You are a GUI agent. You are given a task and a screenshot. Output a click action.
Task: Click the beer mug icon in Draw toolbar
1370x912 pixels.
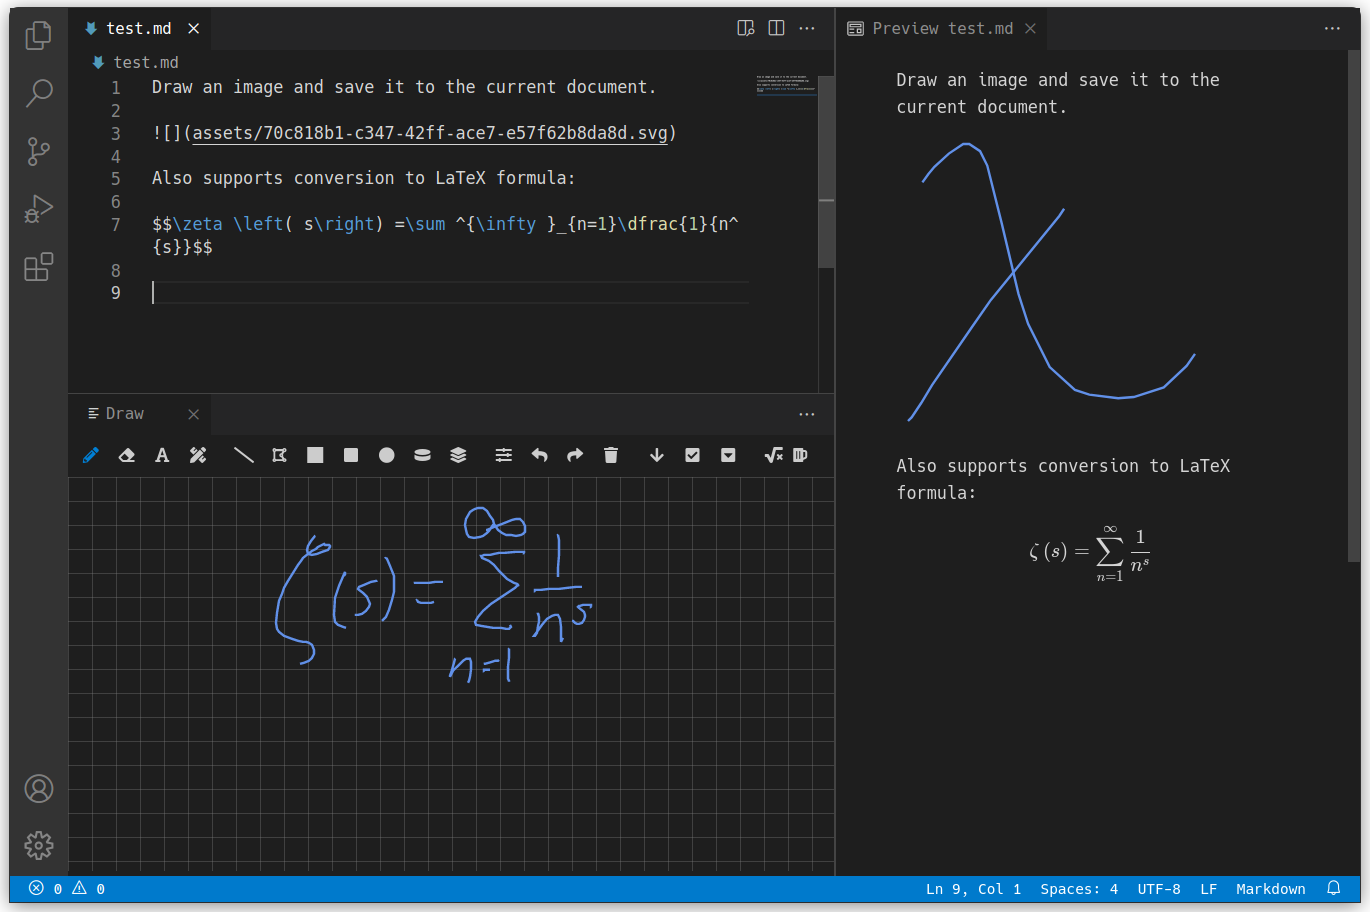tap(800, 455)
